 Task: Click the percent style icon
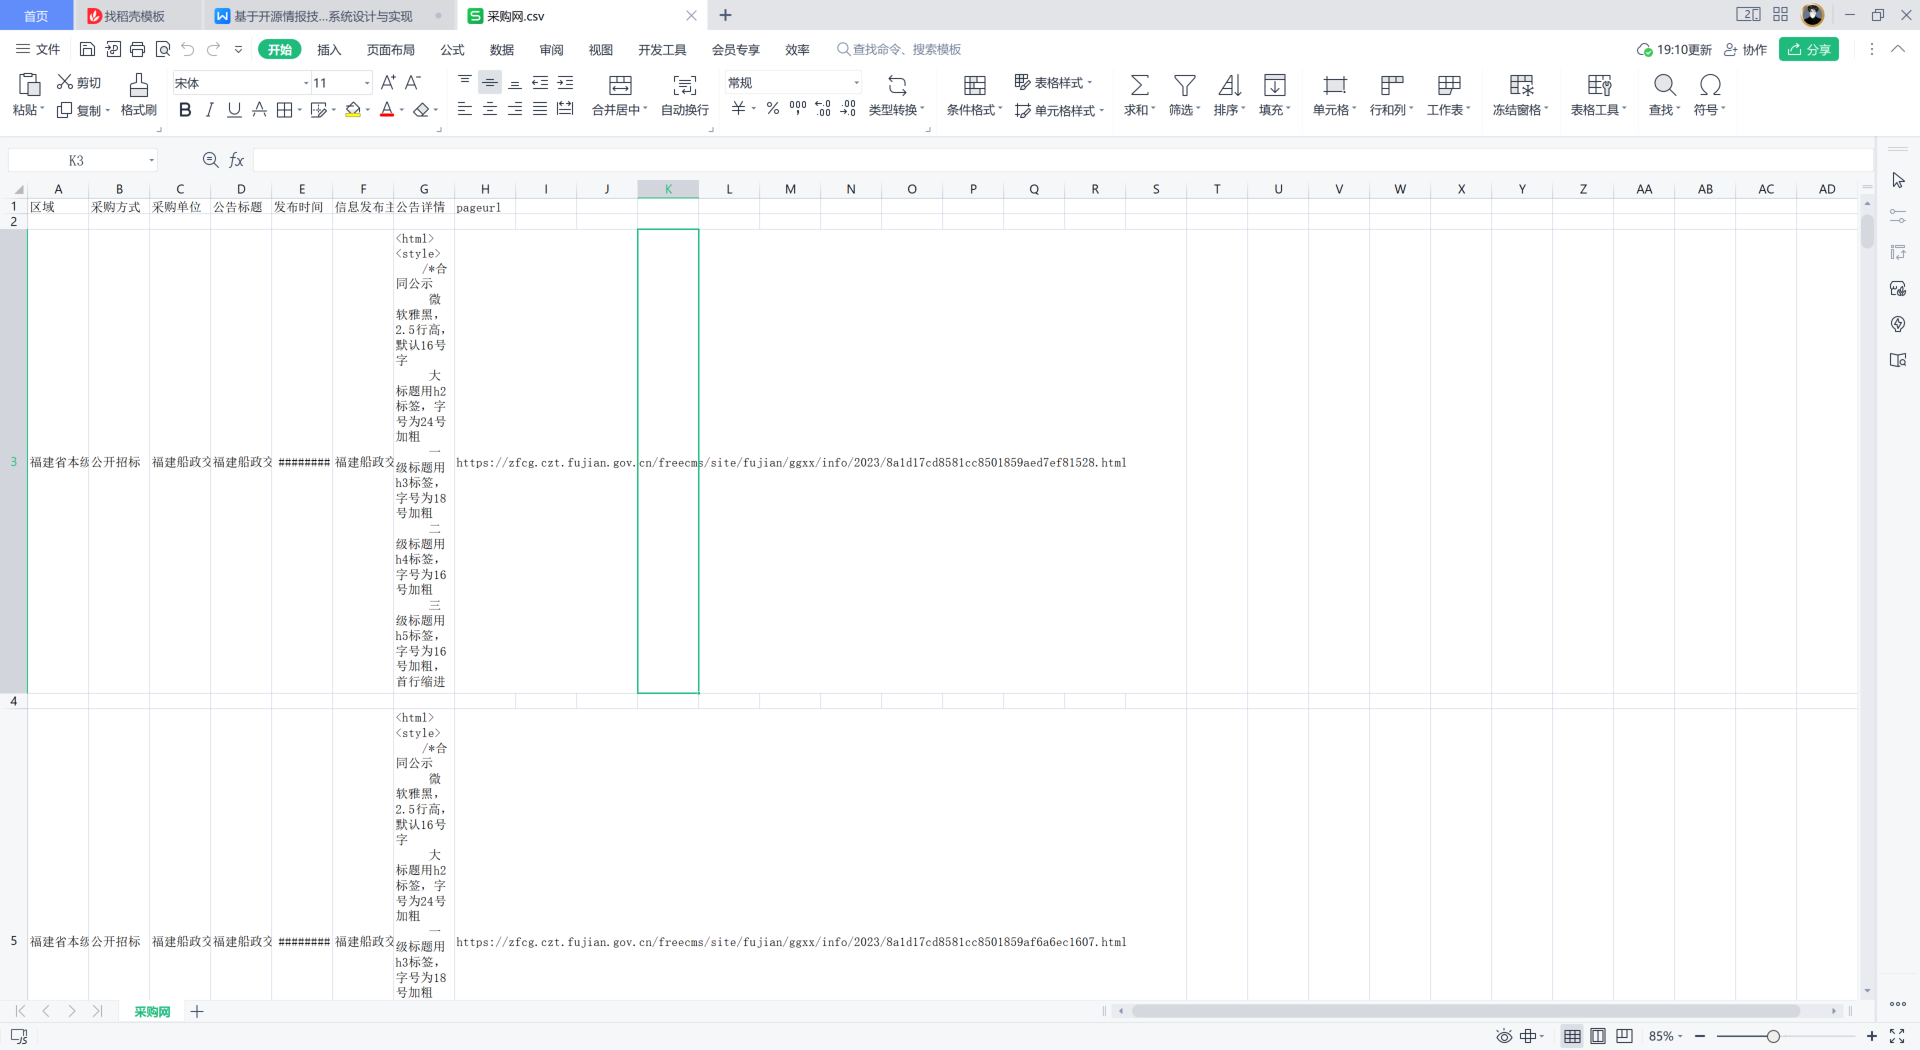[773, 108]
